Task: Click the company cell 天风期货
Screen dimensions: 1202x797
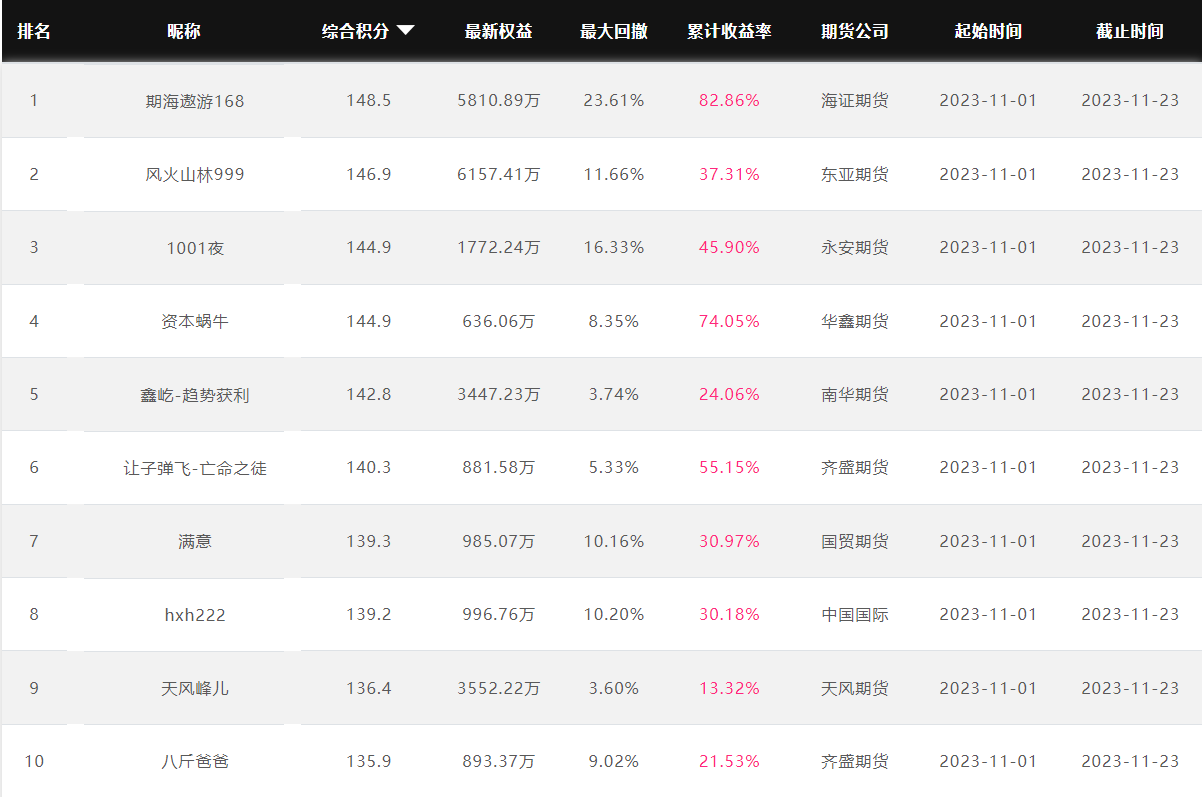Action: click(x=855, y=688)
